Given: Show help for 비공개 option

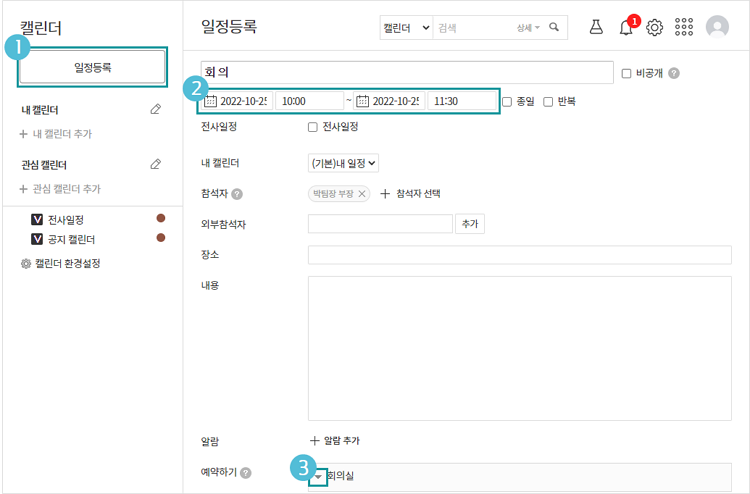Looking at the screenshot, I should click(674, 73).
